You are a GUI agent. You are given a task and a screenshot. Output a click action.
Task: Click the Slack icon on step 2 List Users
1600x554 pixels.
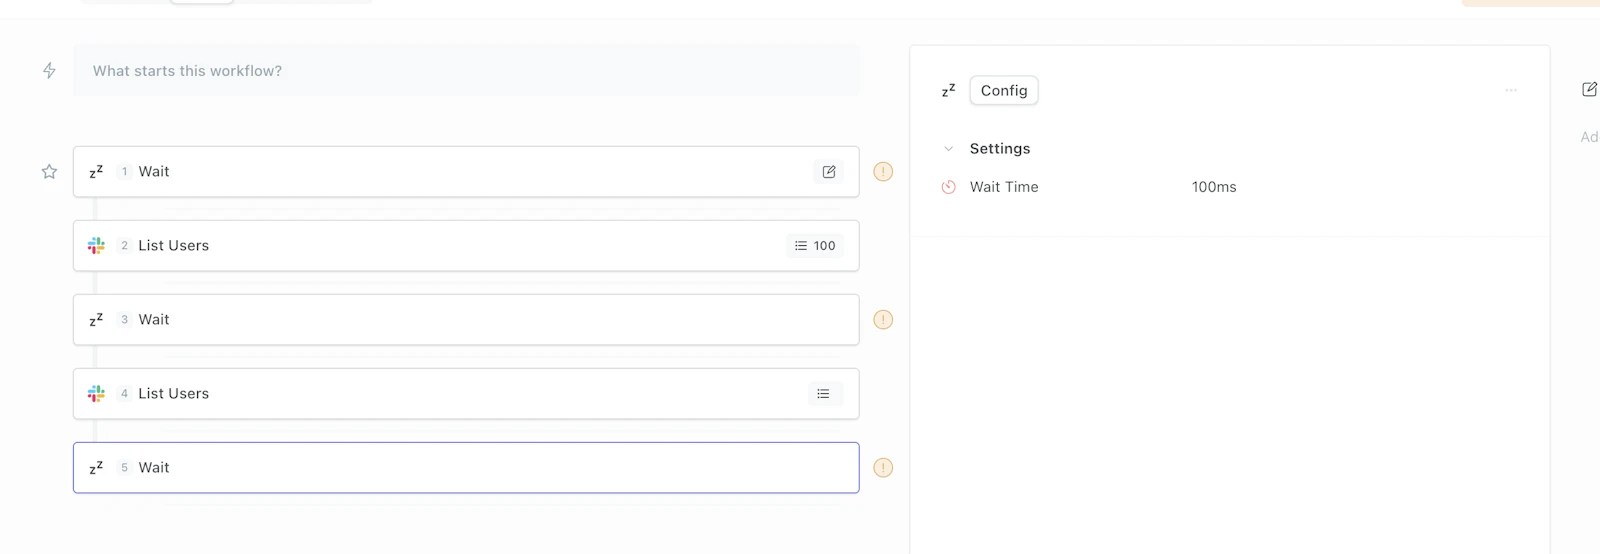tap(96, 246)
